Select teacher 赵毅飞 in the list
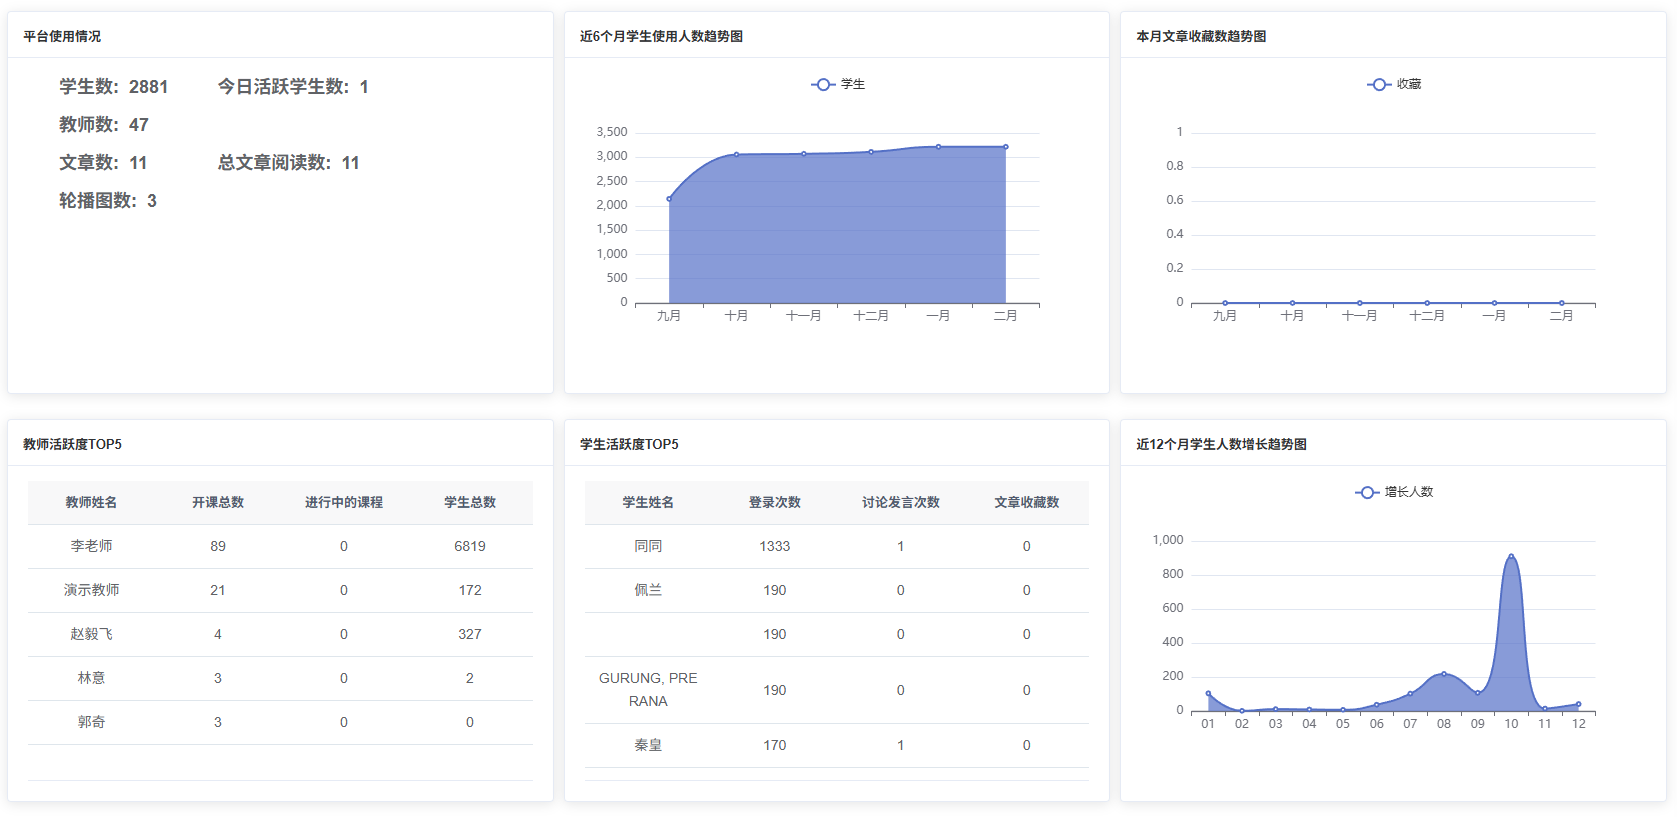 coord(91,634)
